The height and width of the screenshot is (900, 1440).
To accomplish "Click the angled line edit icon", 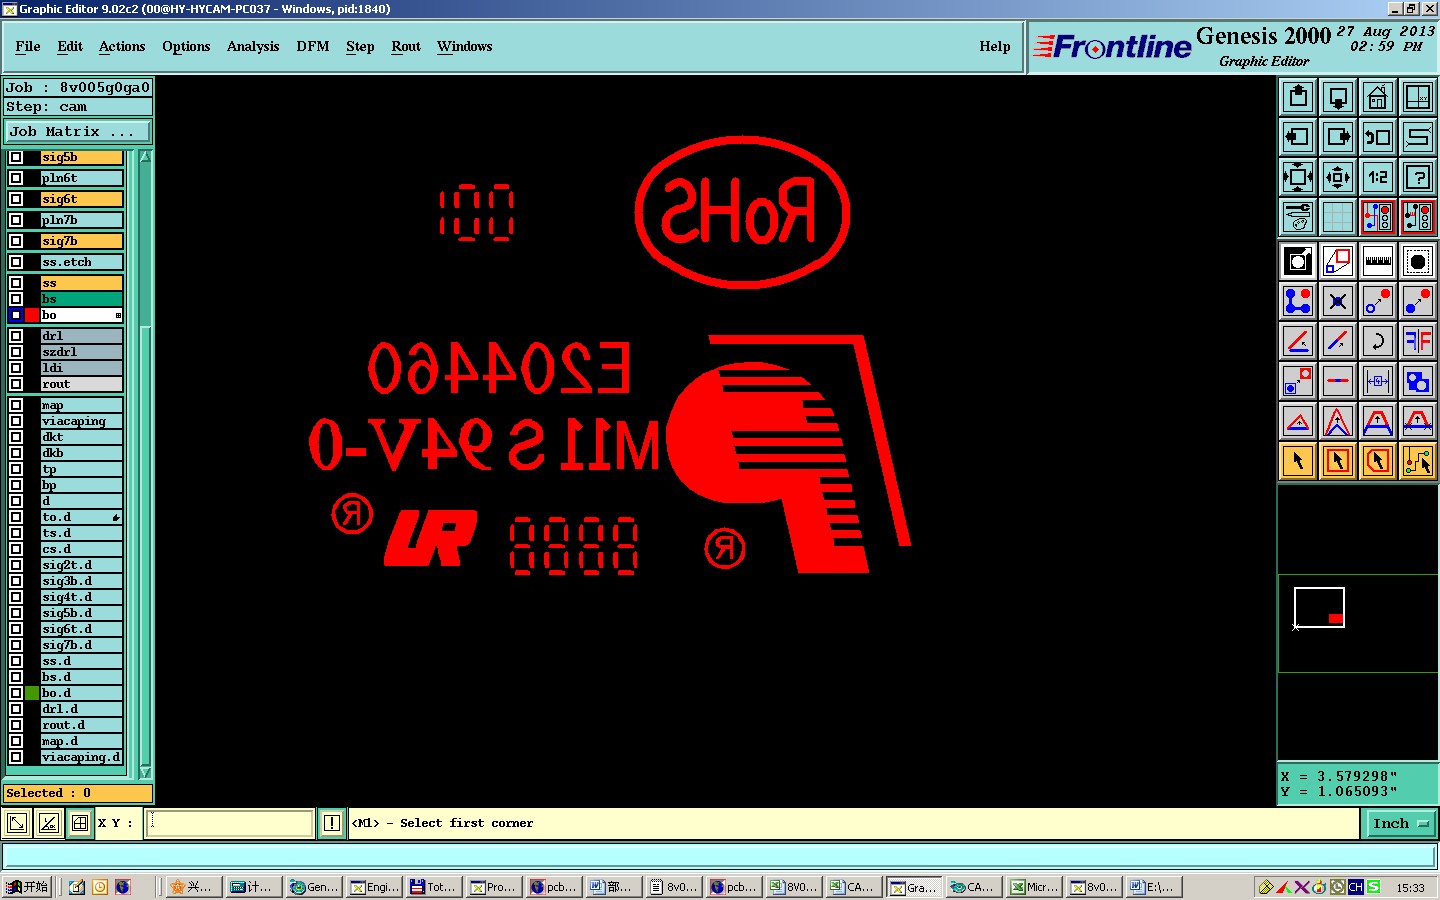I will (x=1298, y=341).
